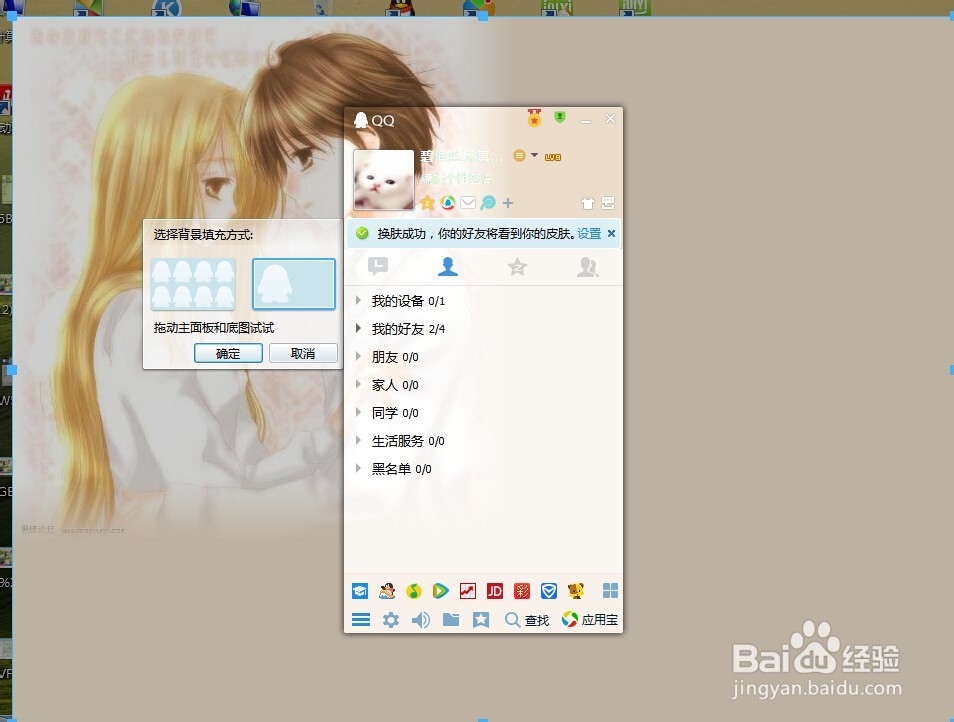Click the green shield icon in title bar

560,117
